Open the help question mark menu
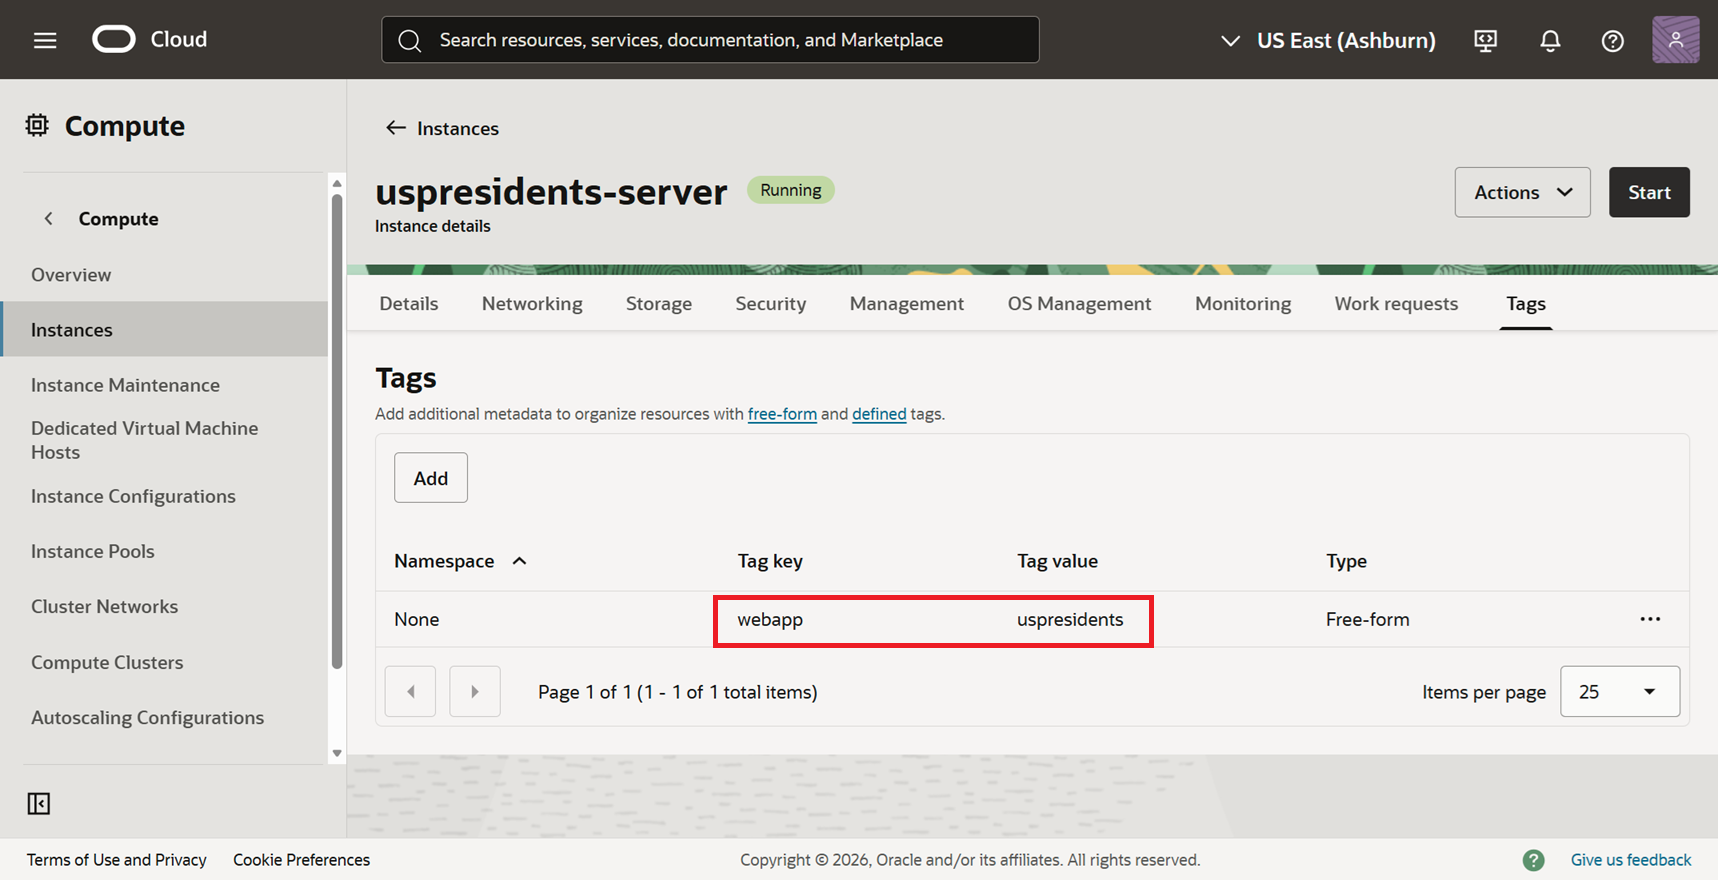 (x=1612, y=40)
